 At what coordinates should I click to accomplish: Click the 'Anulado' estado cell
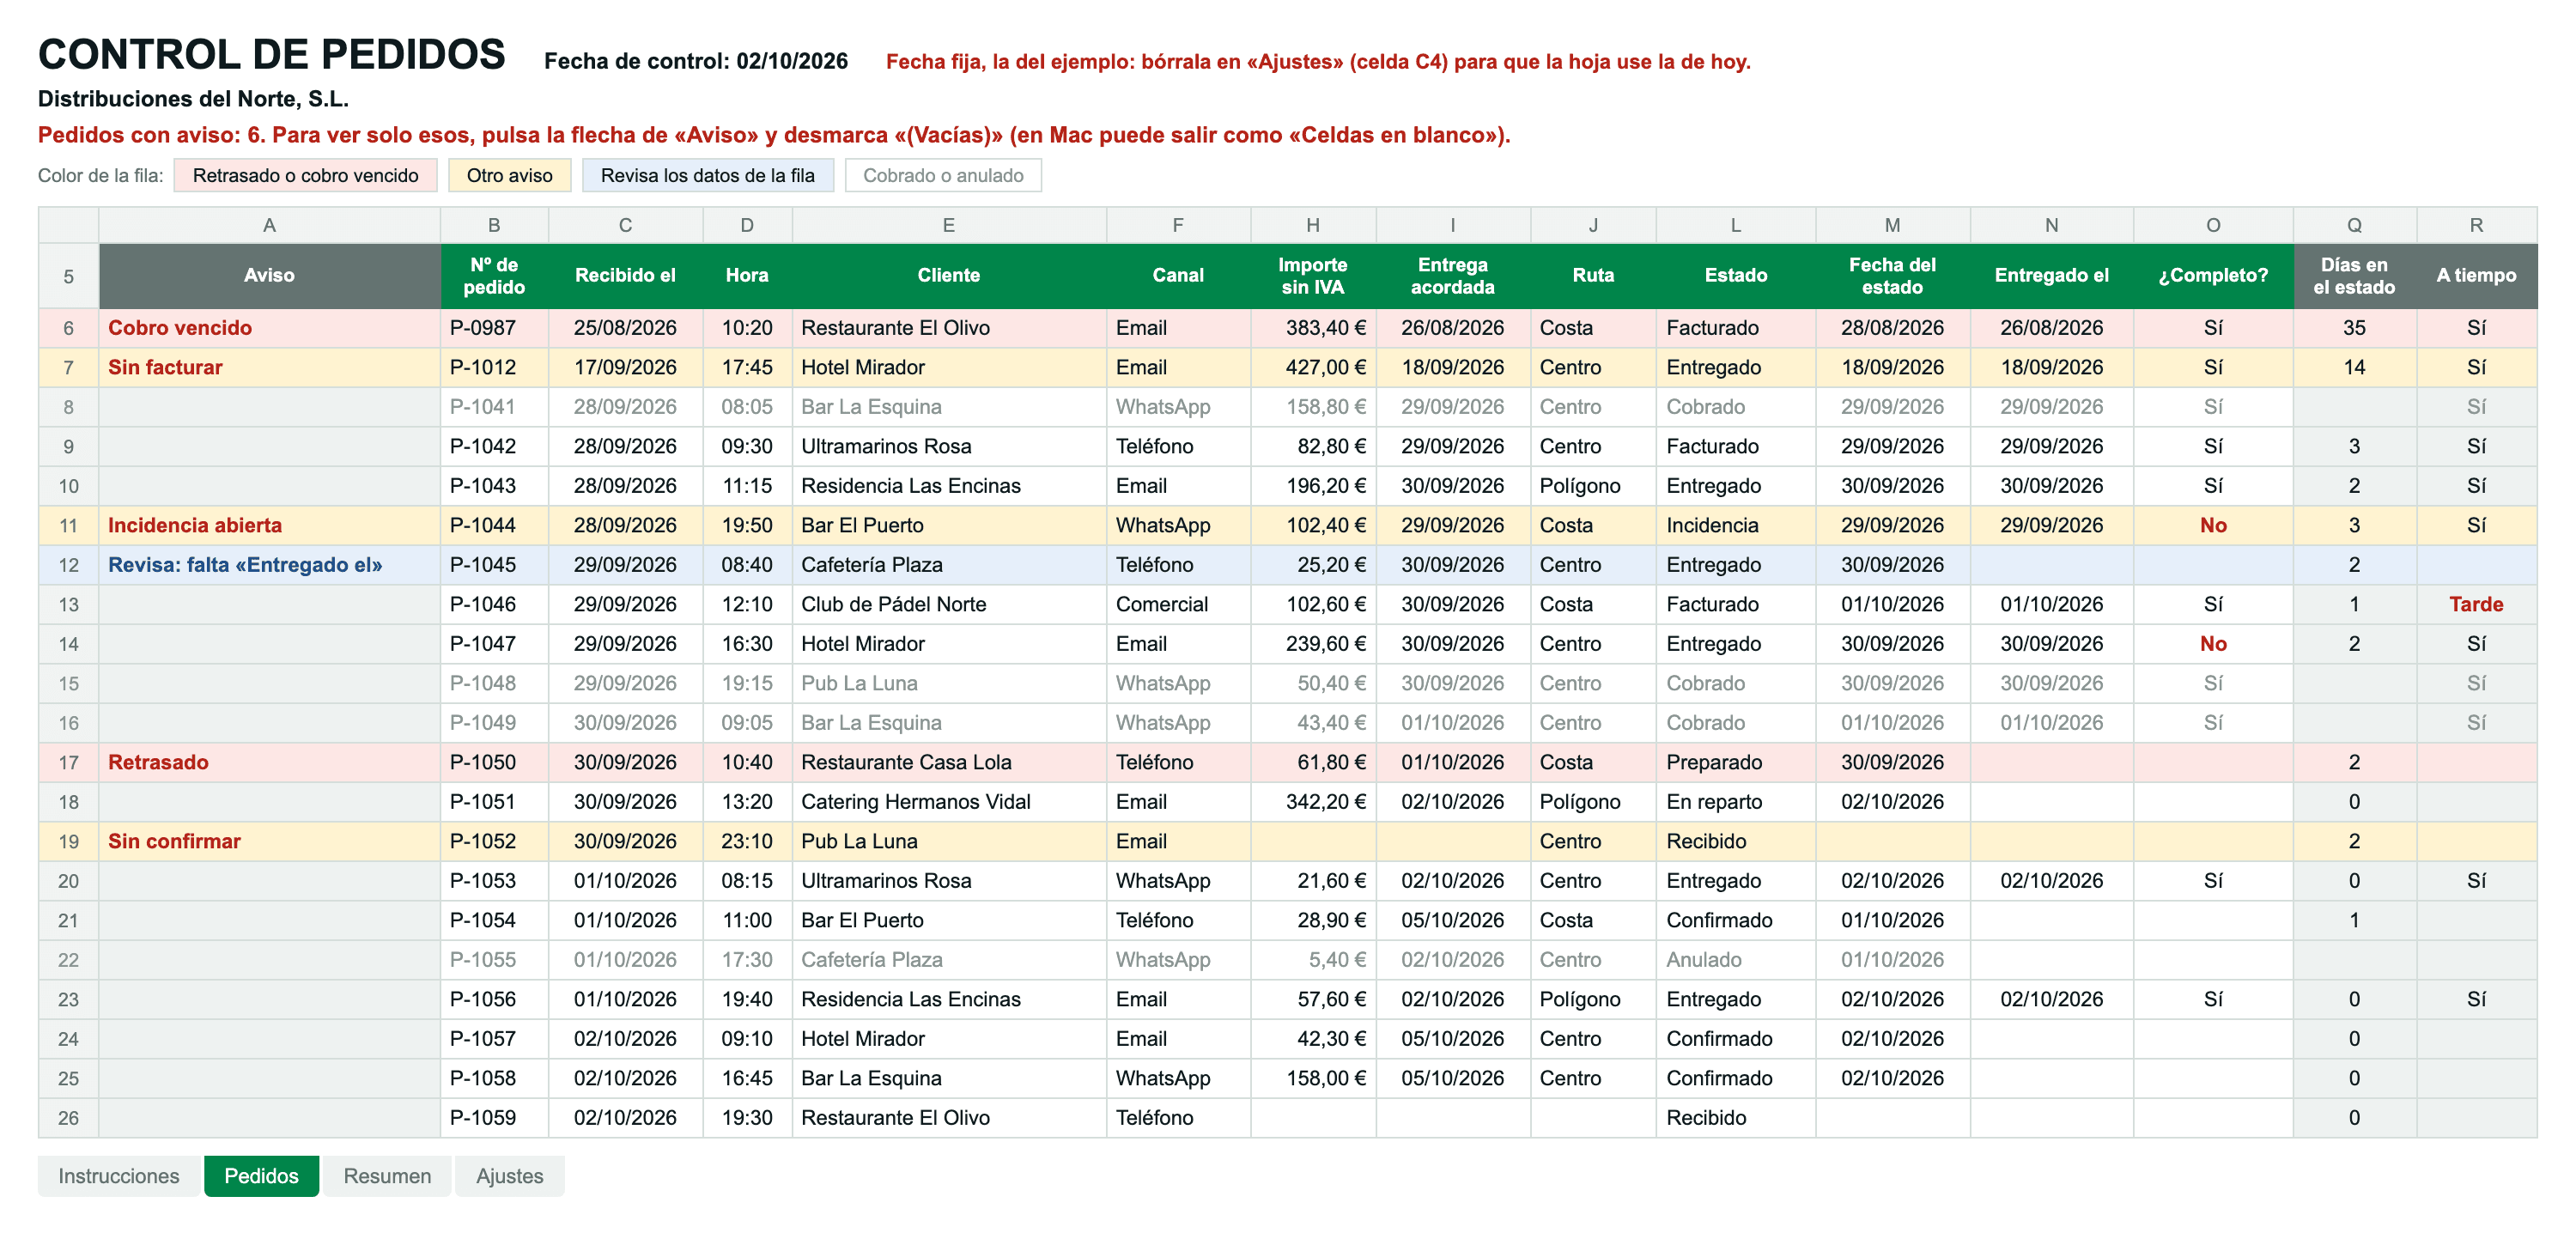[x=1735, y=960]
